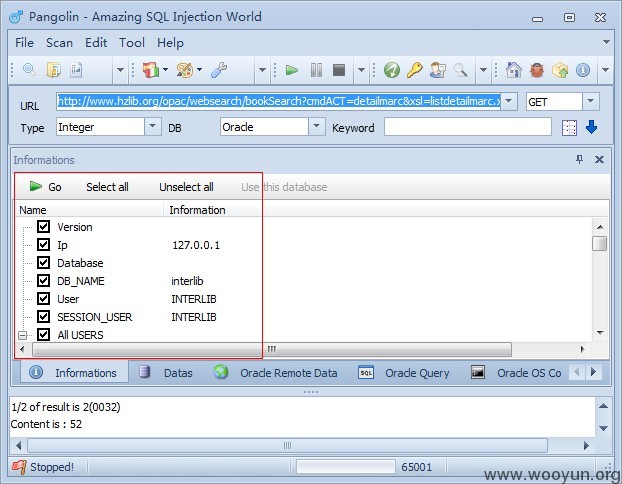Image resolution: width=622 pixels, height=484 pixels.
Task: Open the Type Integer dropdown
Action: pyautogui.click(x=153, y=127)
